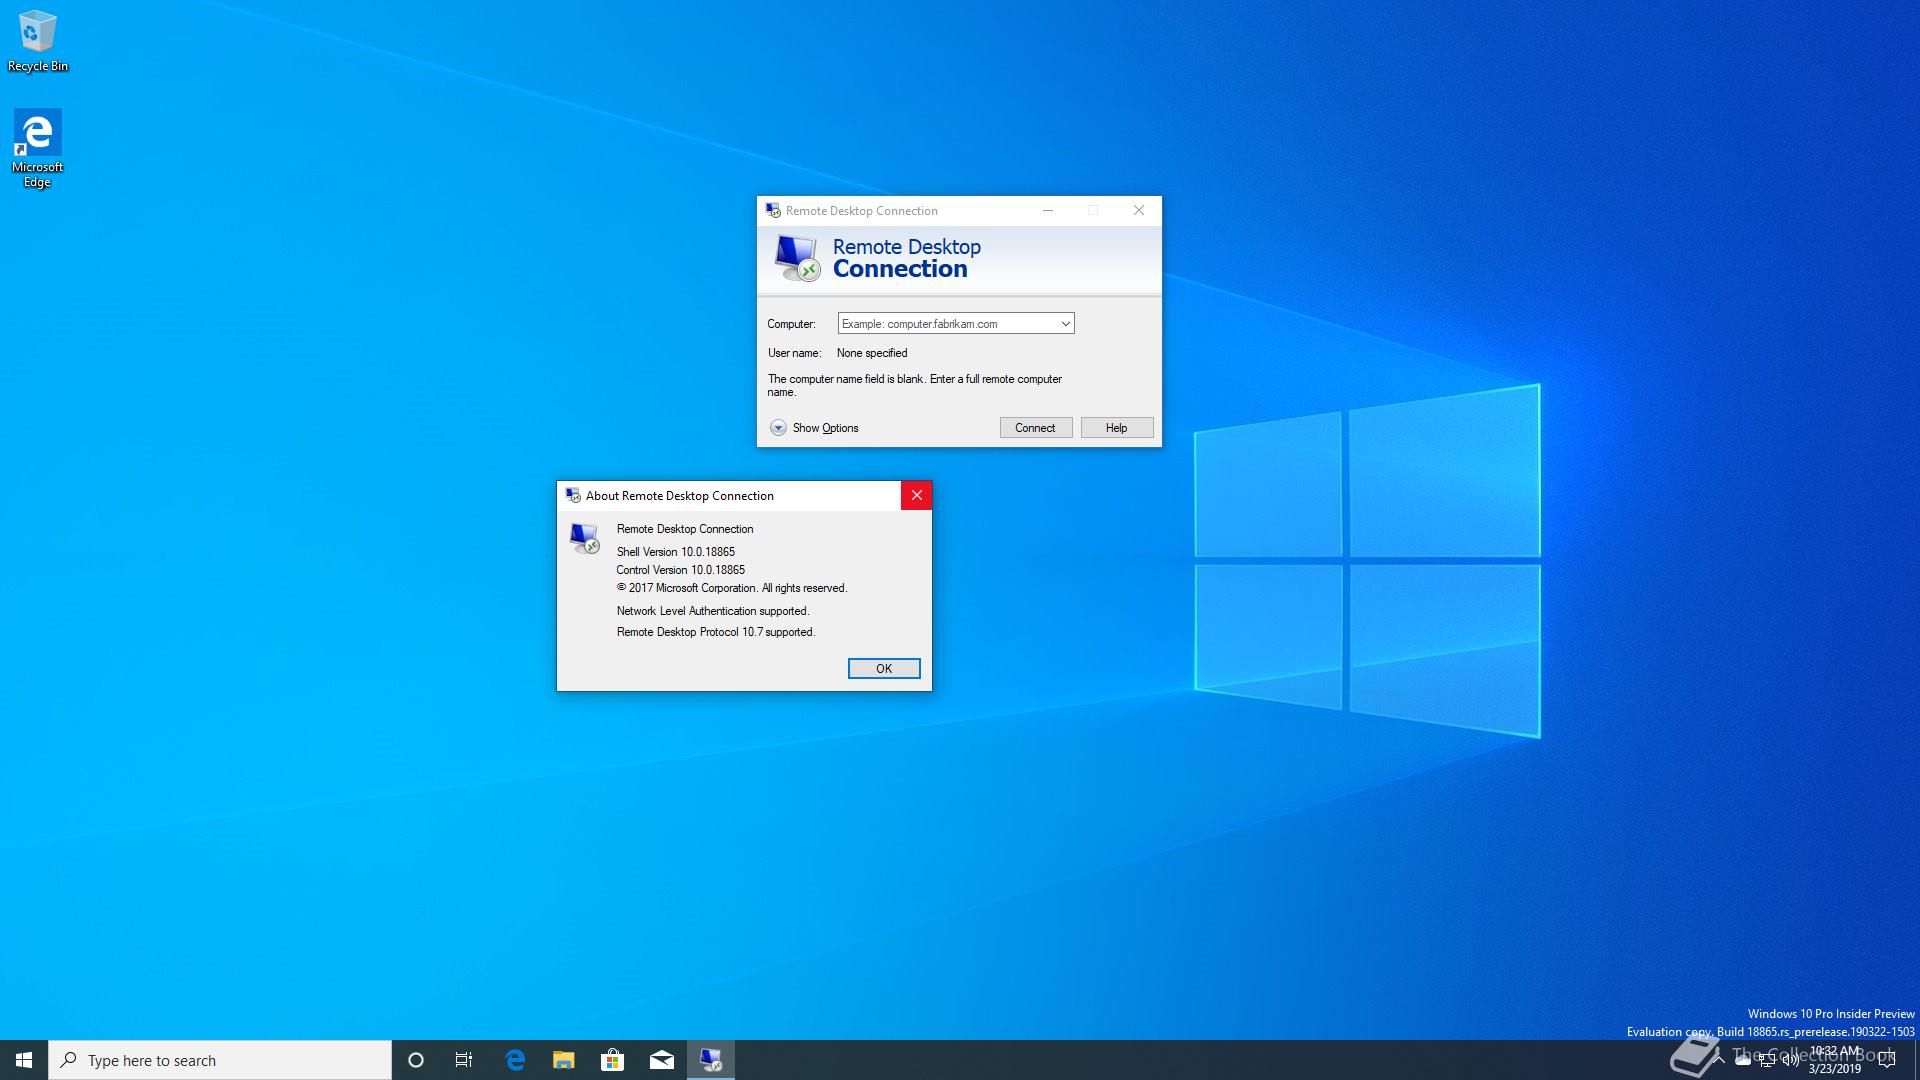The height and width of the screenshot is (1080, 1920).
Task: Minimize the Remote Desktop Connection window
Action: [1048, 210]
